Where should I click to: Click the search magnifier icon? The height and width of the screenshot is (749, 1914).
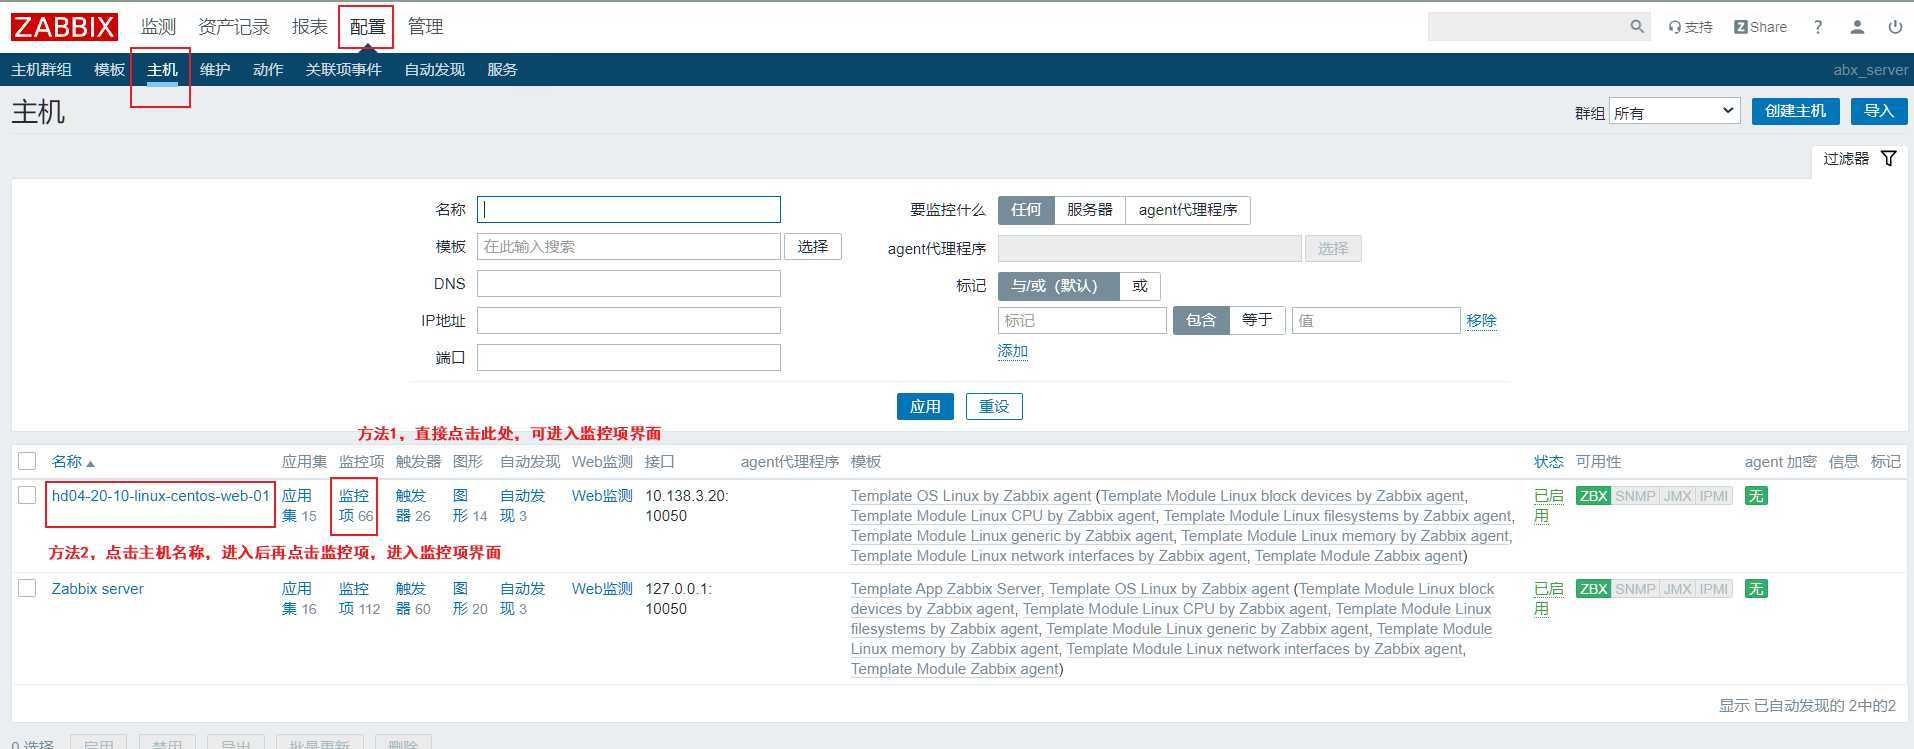tap(1637, 27)
